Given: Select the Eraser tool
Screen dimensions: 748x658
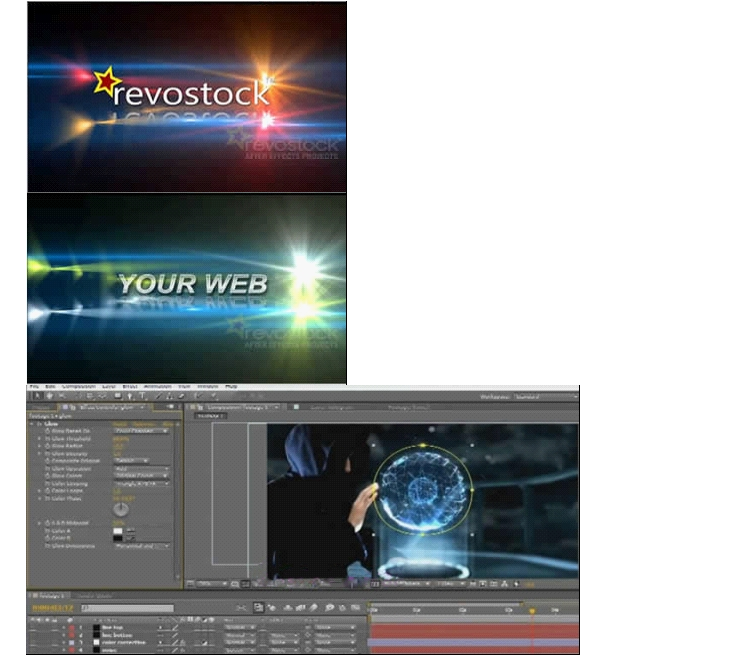Looking at the screenshot, I should click(181, 396).
